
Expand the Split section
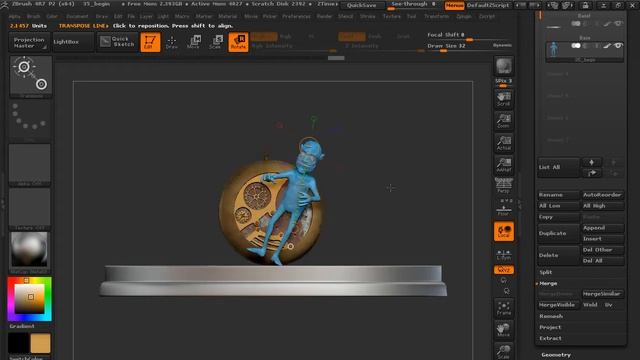tap(546, 272)
